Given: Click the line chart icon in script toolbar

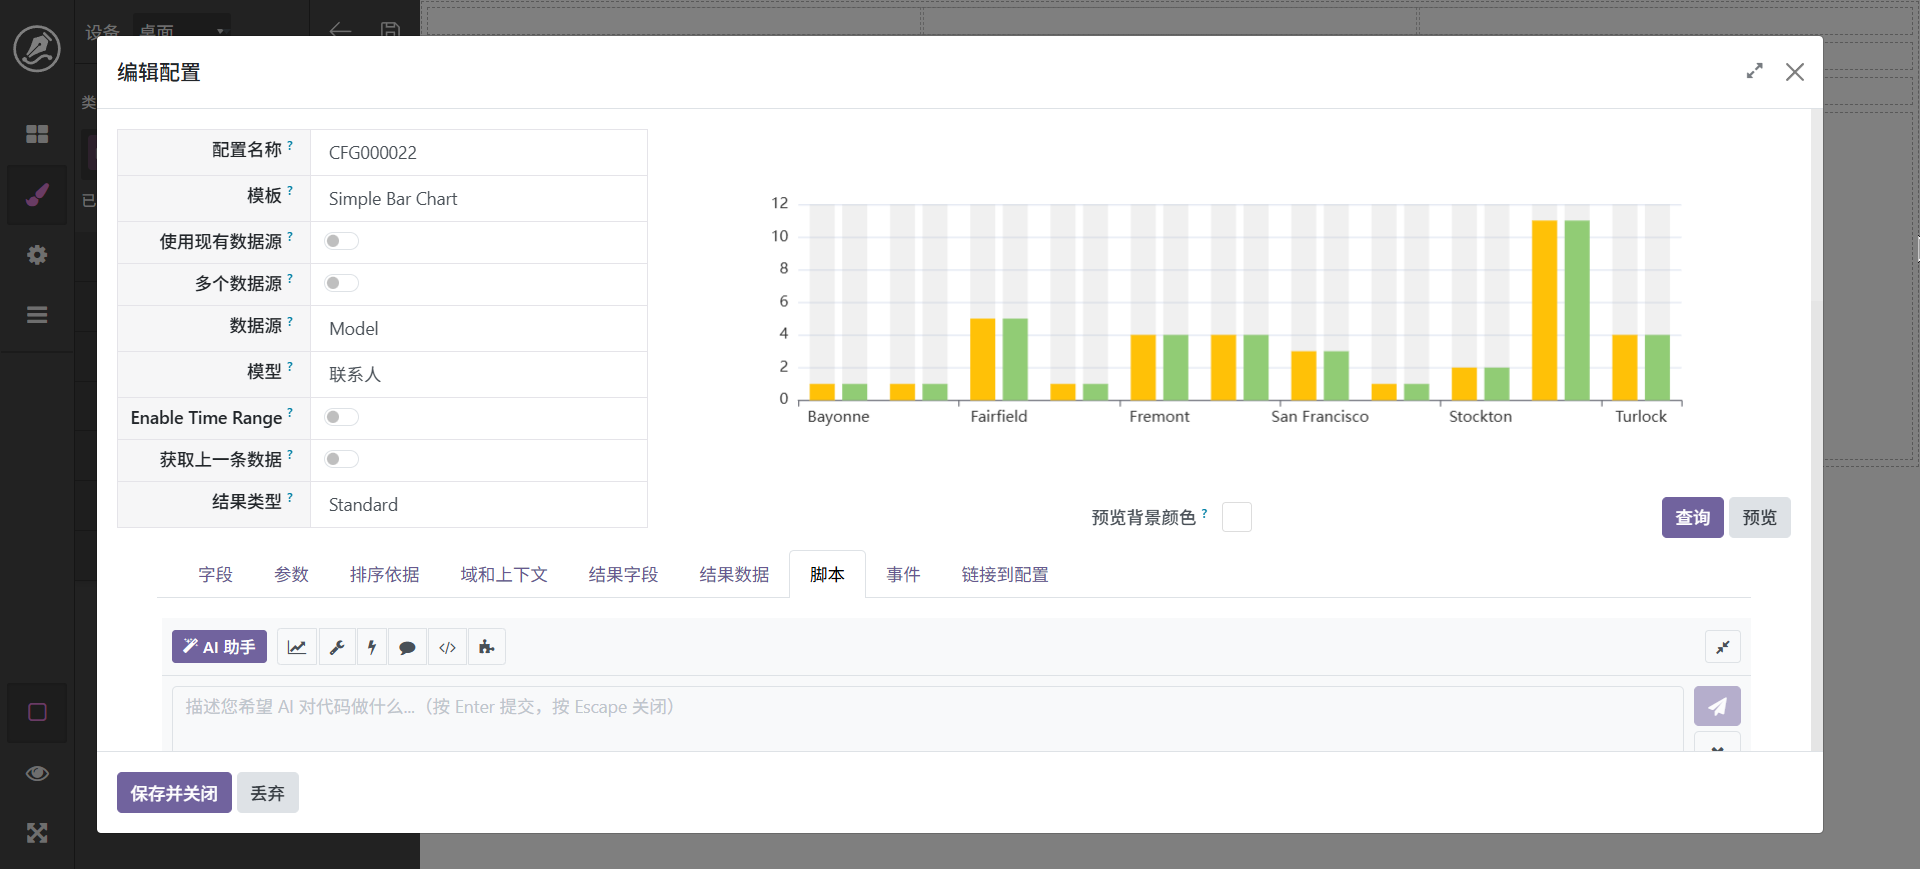Looking at the screenshot, I should (297, 647).
